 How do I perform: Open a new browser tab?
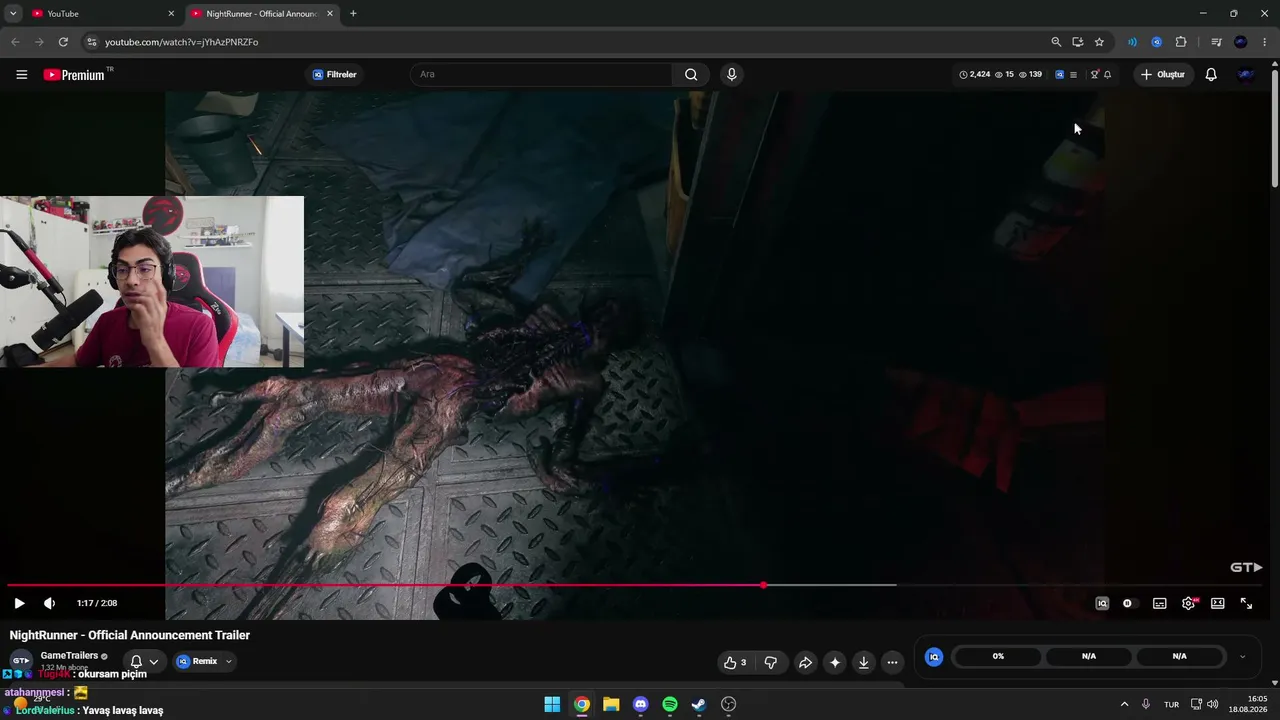[353, 14]
